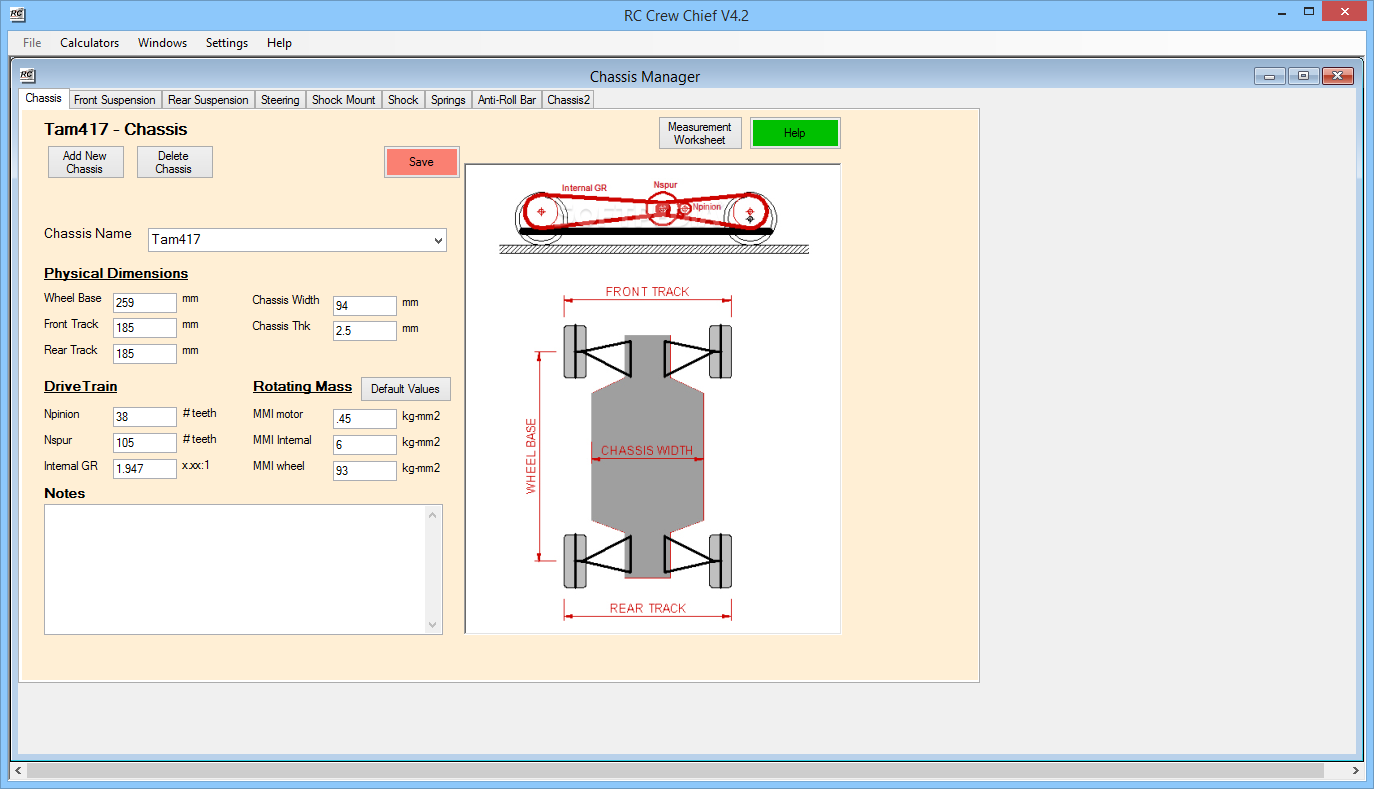Switch to the Steering tab
This screenshot has height=789, width=1374.
point(280,100)
